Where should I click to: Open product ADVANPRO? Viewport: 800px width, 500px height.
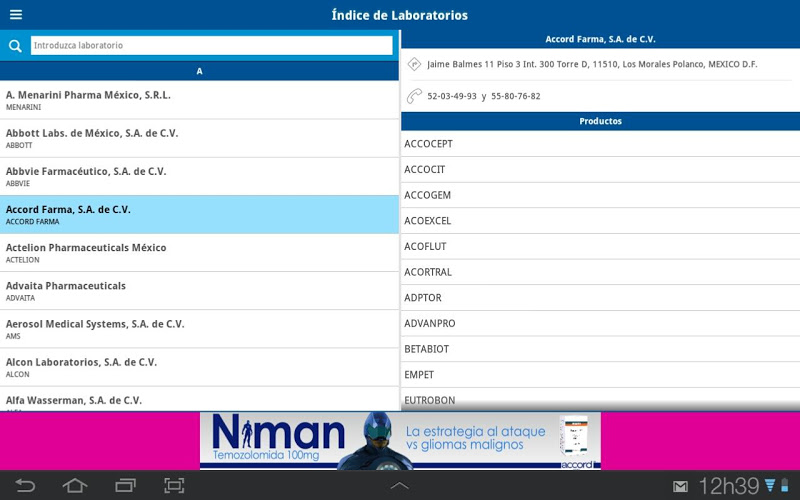coord(601,323)
